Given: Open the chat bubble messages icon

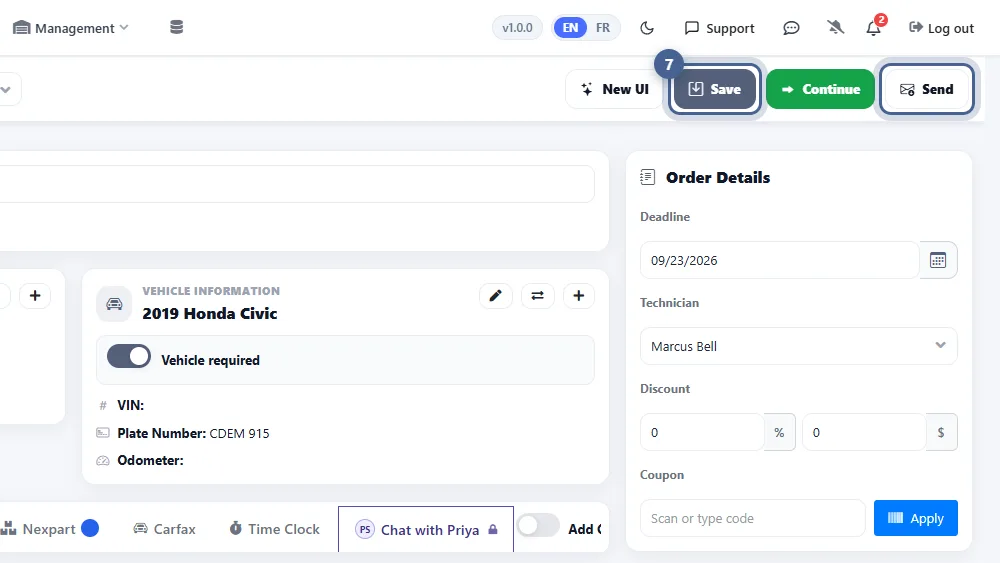Looking at the screenshot, I should [x=791, y=28].
